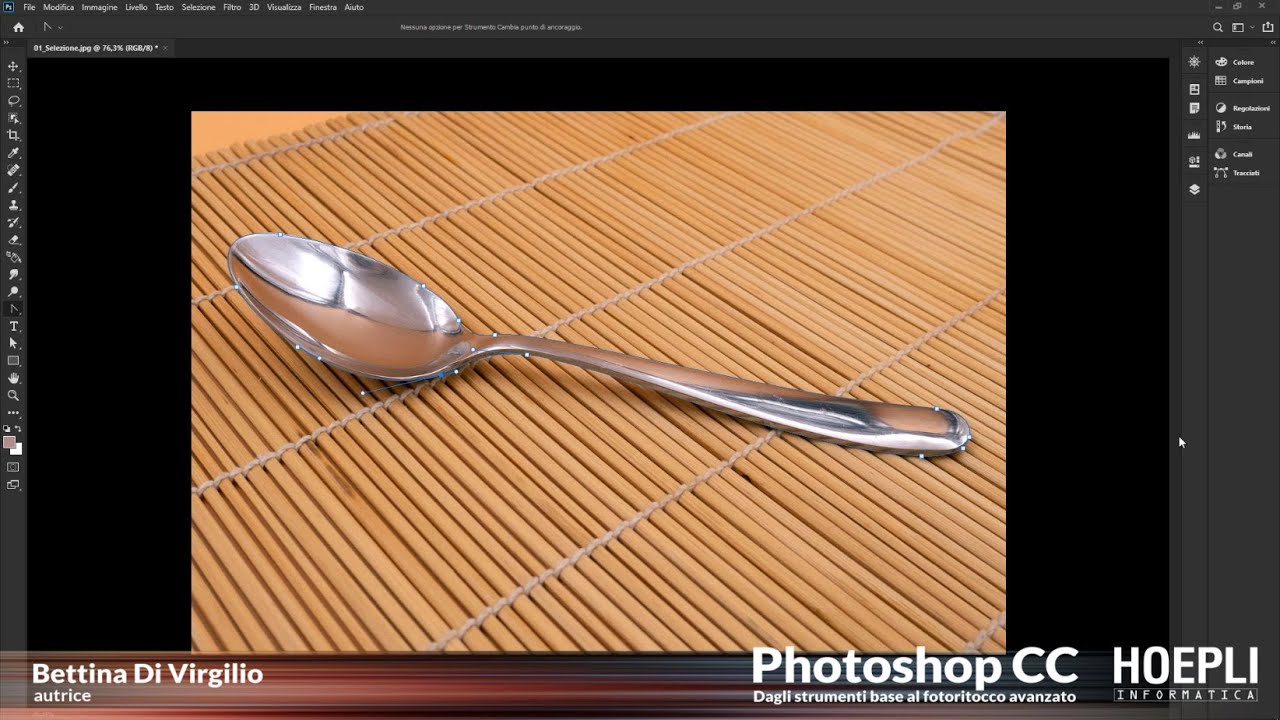Select the Eyedropper tool
This screenshot has width=1280, height=720.
(13, 153)
